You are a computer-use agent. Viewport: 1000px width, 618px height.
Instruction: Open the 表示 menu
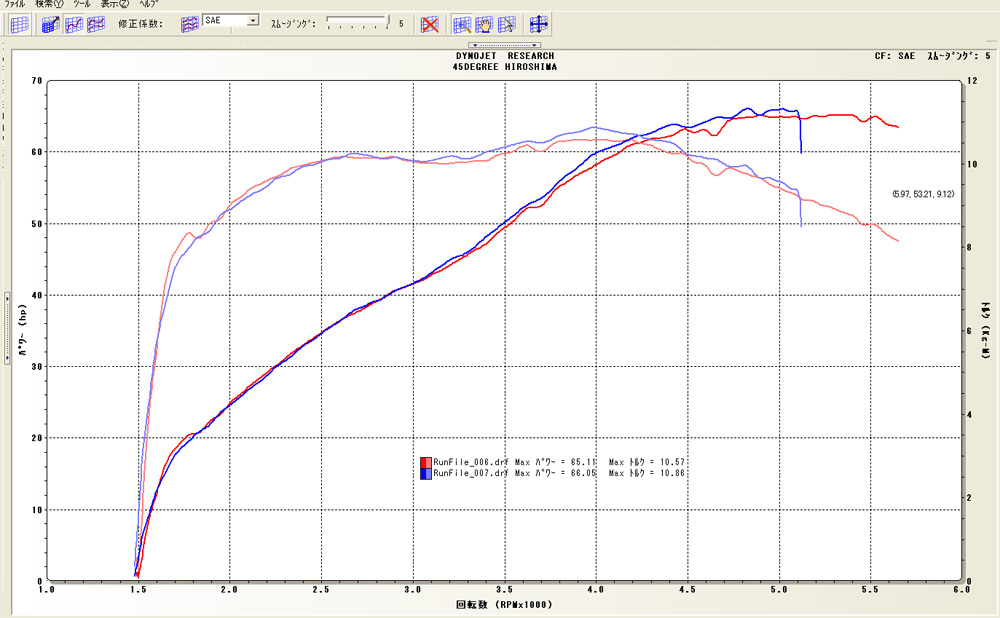point(116,5)
